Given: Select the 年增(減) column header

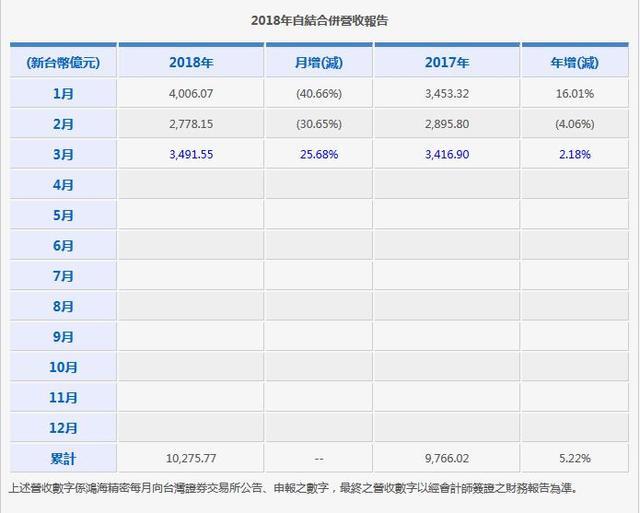Looking at the screenshot, I should click(x=574, y=63).
